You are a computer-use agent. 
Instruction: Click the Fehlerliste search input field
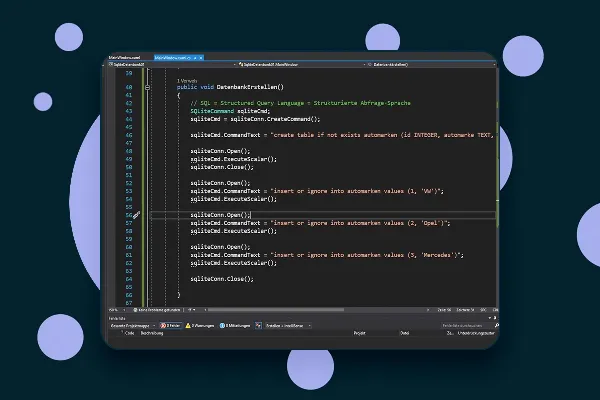466,326
